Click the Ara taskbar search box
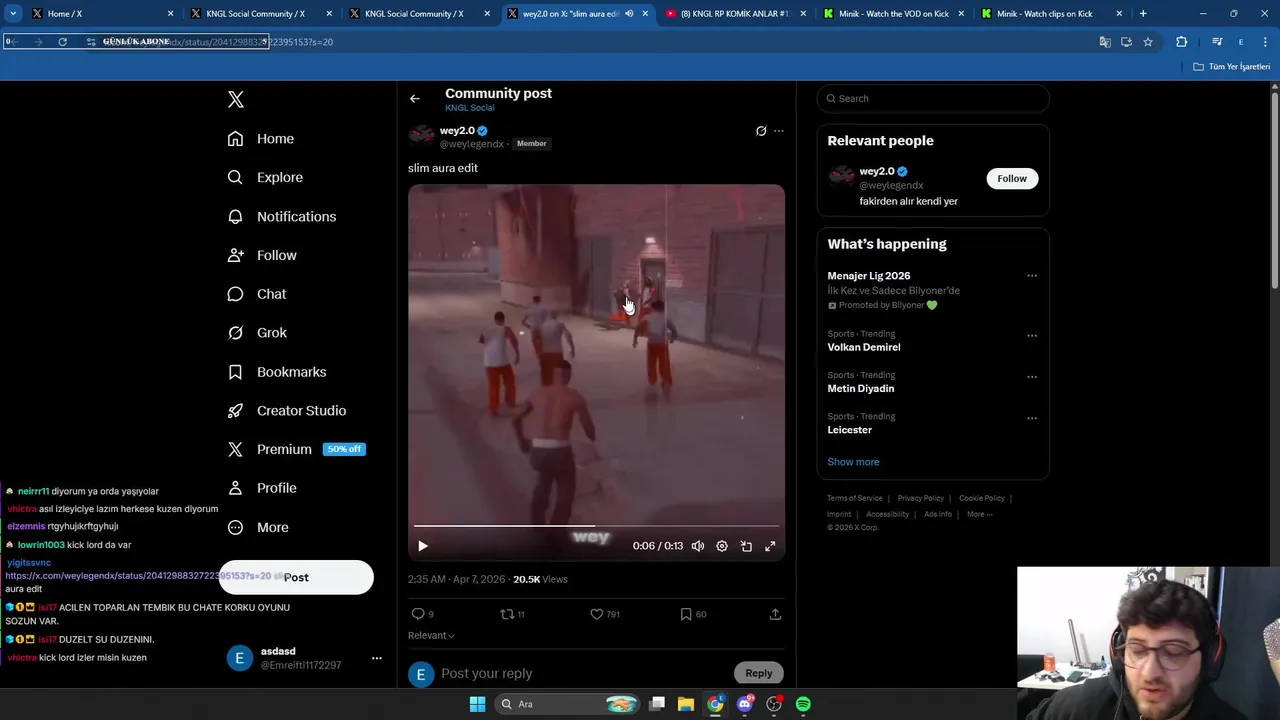1280x720 pixels. point(568,704)
